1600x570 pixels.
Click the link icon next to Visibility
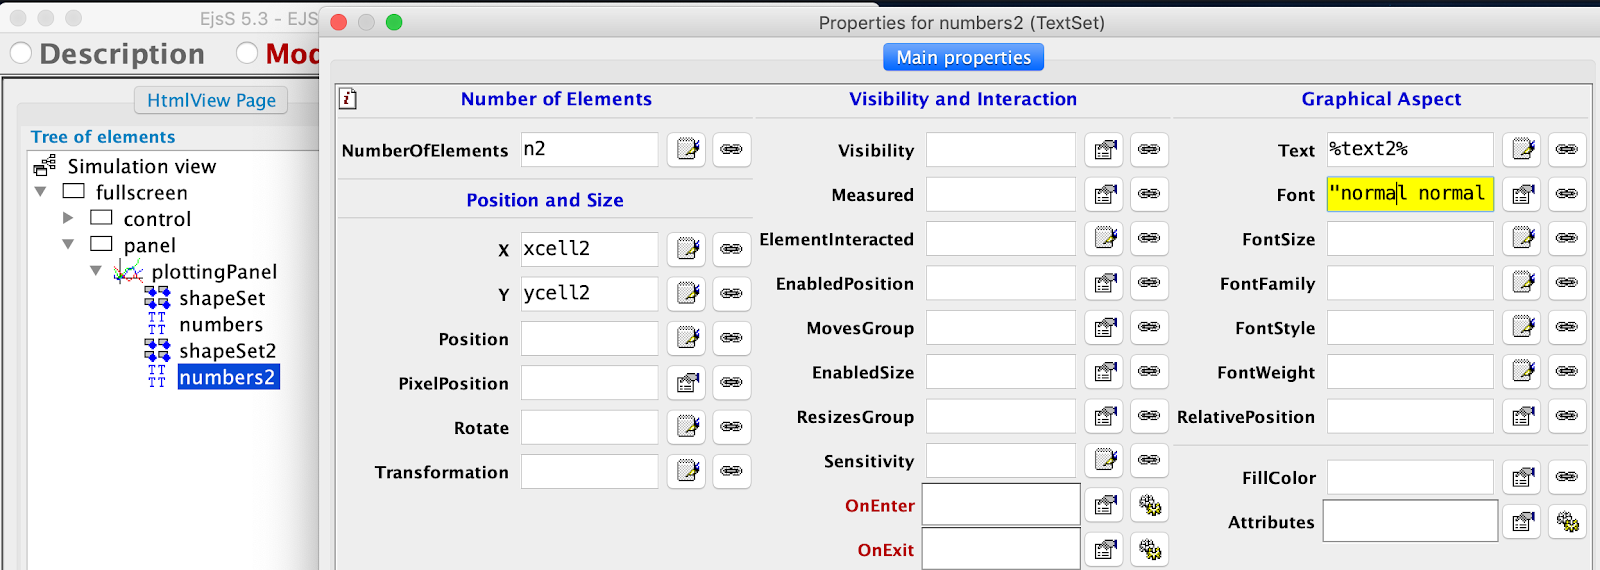(1149, 150)
